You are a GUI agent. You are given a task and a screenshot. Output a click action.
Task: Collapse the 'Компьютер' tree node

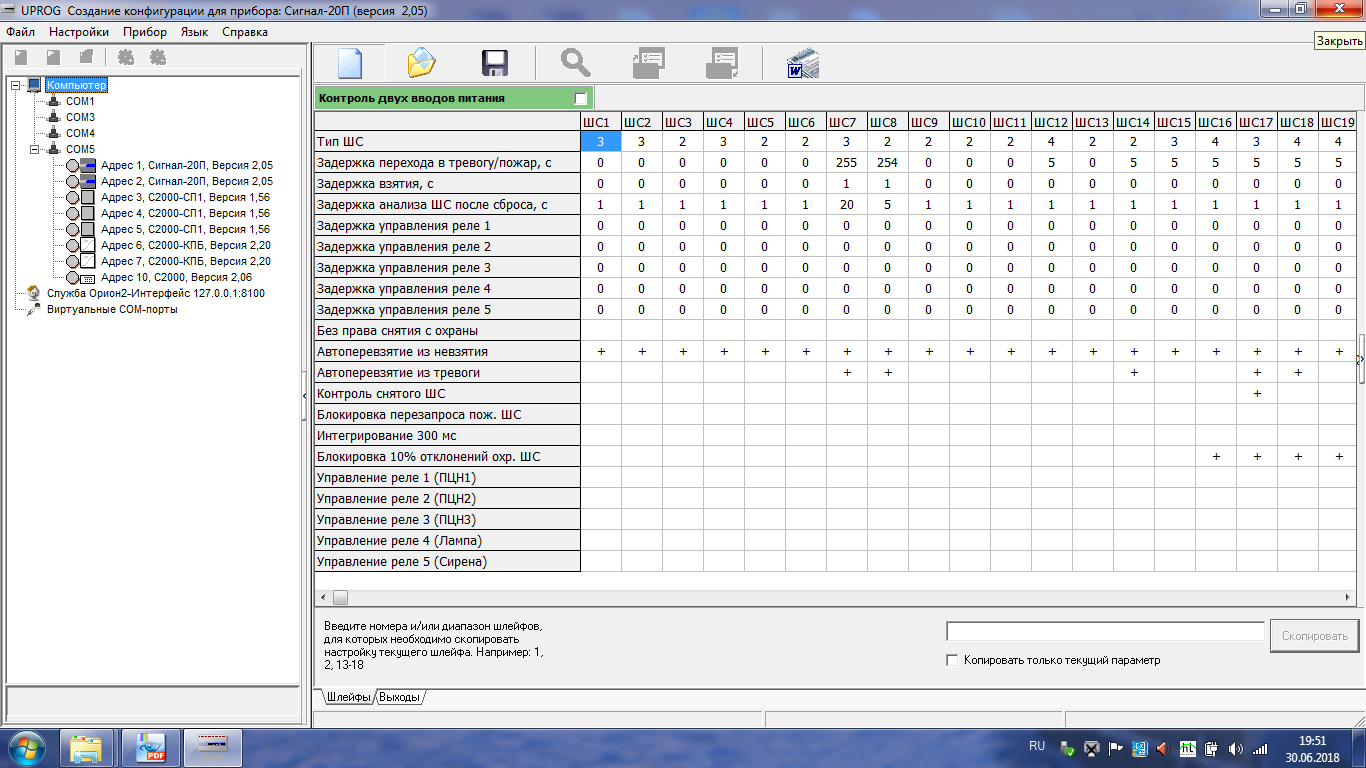click(16, 85)
